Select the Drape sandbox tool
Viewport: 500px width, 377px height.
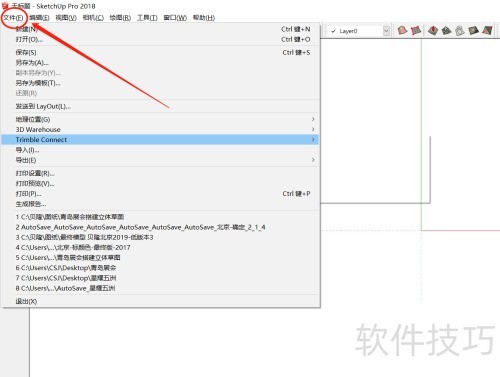[460, 31]
